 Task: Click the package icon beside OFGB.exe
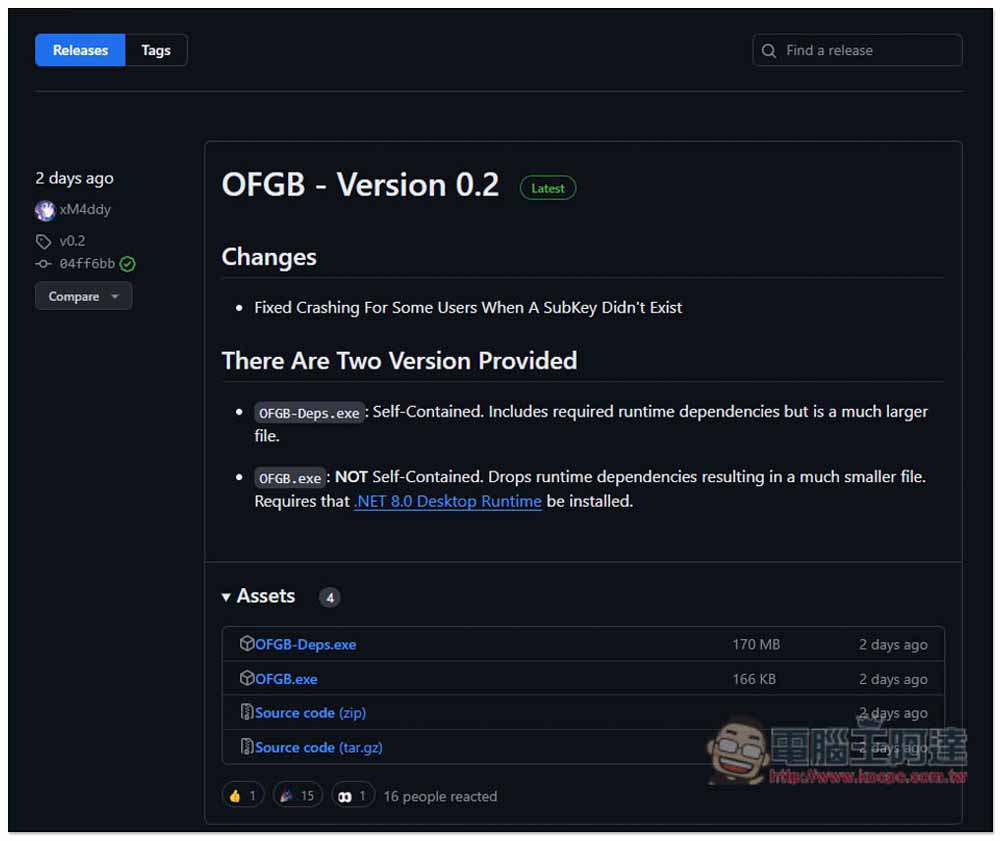tap(247, 678)
